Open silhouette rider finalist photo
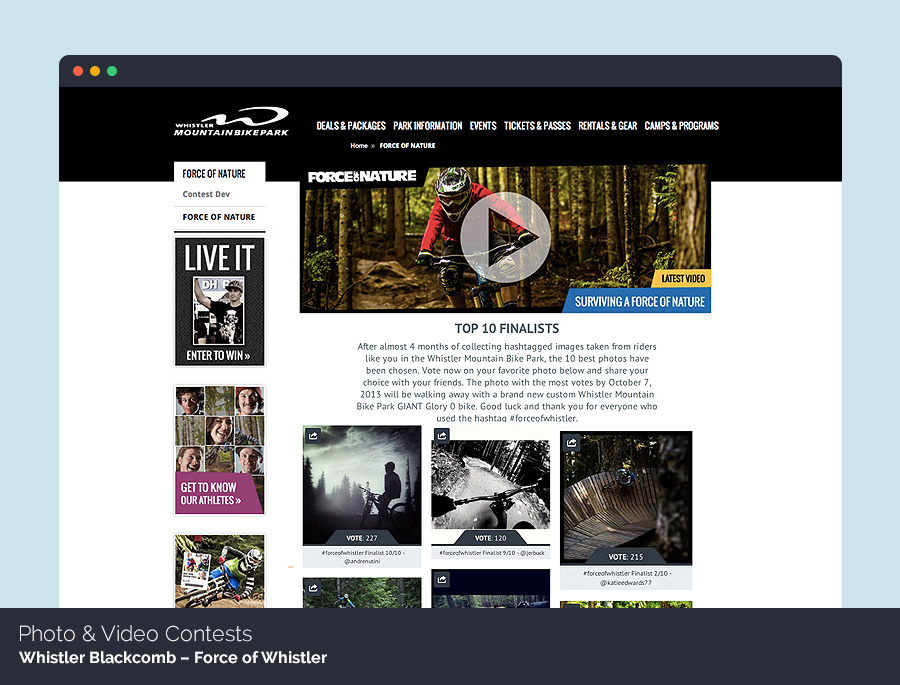Screen dimensions: 900x685 point(362,485)
